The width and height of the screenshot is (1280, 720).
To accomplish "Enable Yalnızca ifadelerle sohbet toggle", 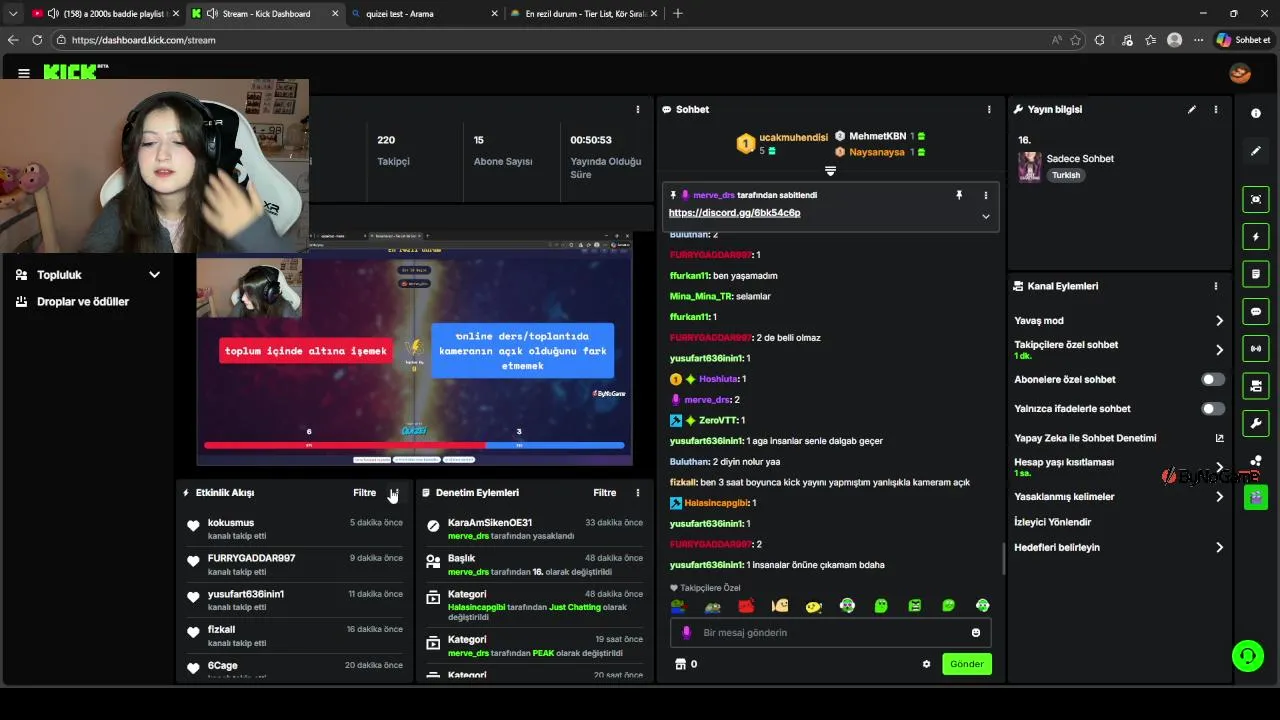I will tap(1212, 409).
